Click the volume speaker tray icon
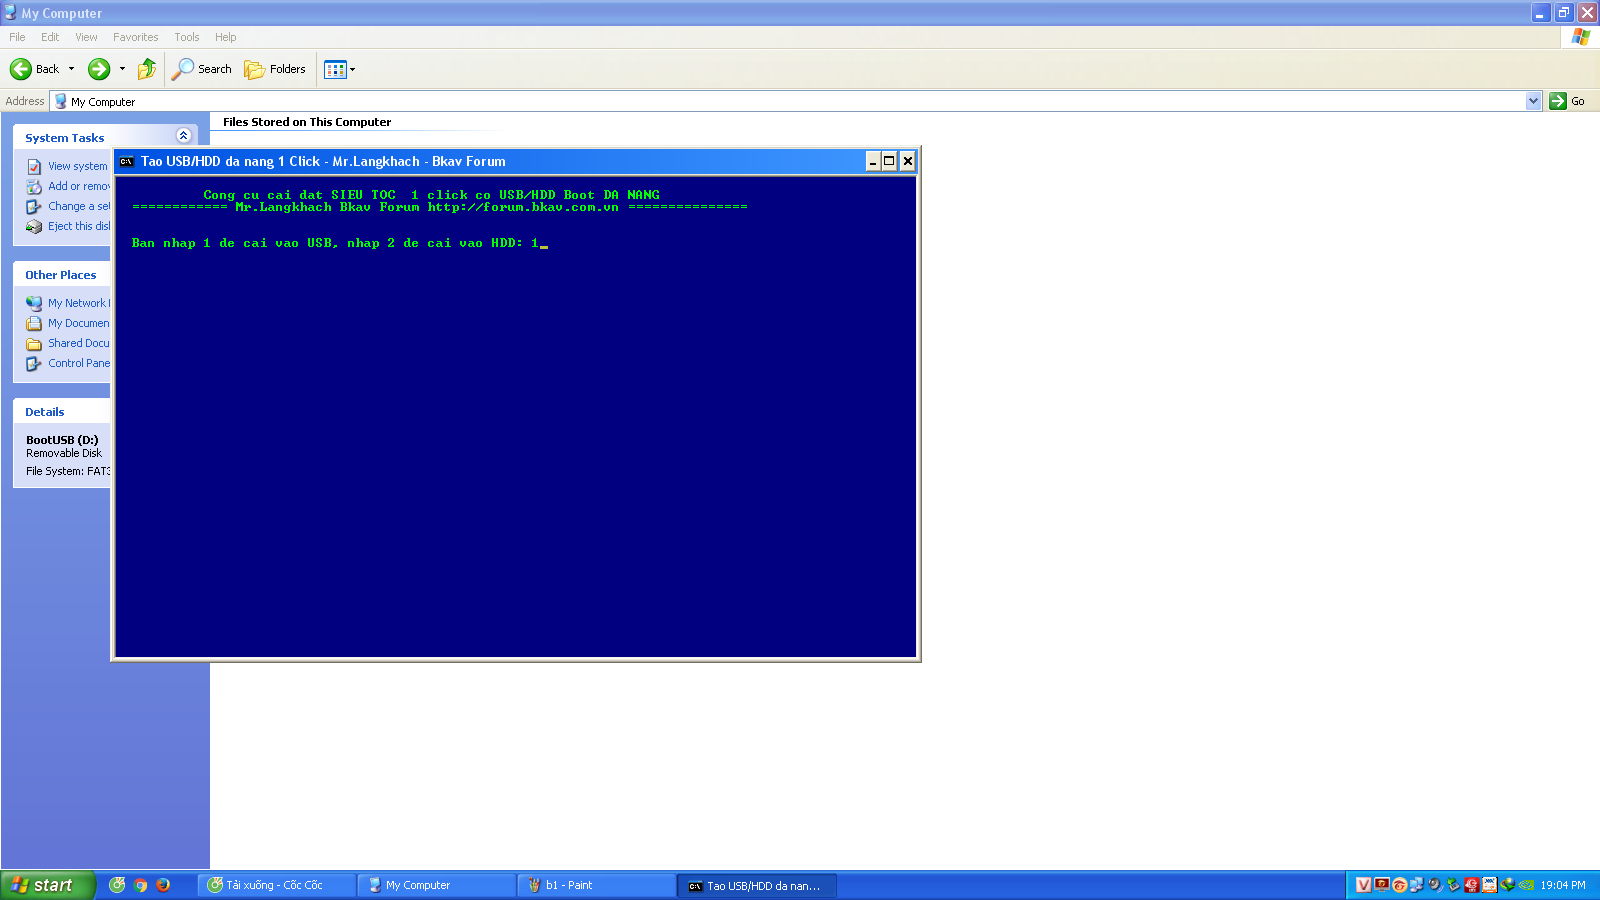Viewport: 1600px width, 900px height. (1435, 885)
